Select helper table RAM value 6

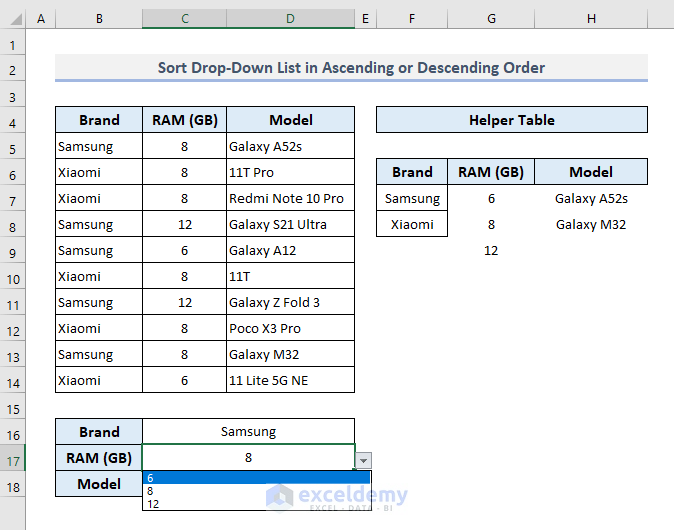tap(491, 198)
